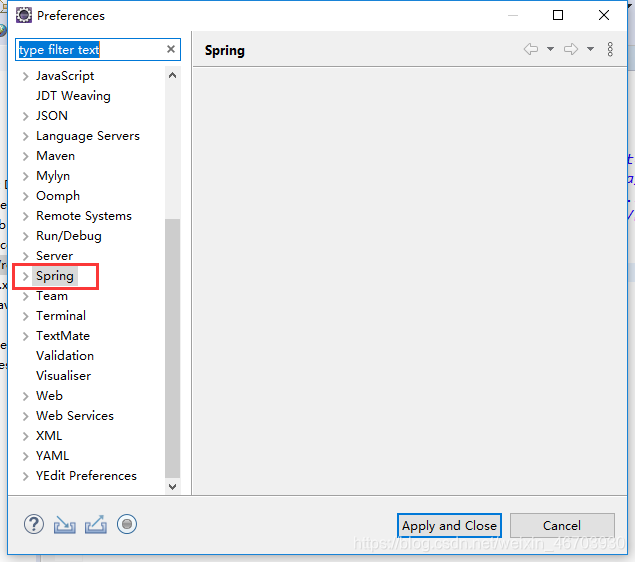Expand the Web Services tree node

click(x=26, y=416)
